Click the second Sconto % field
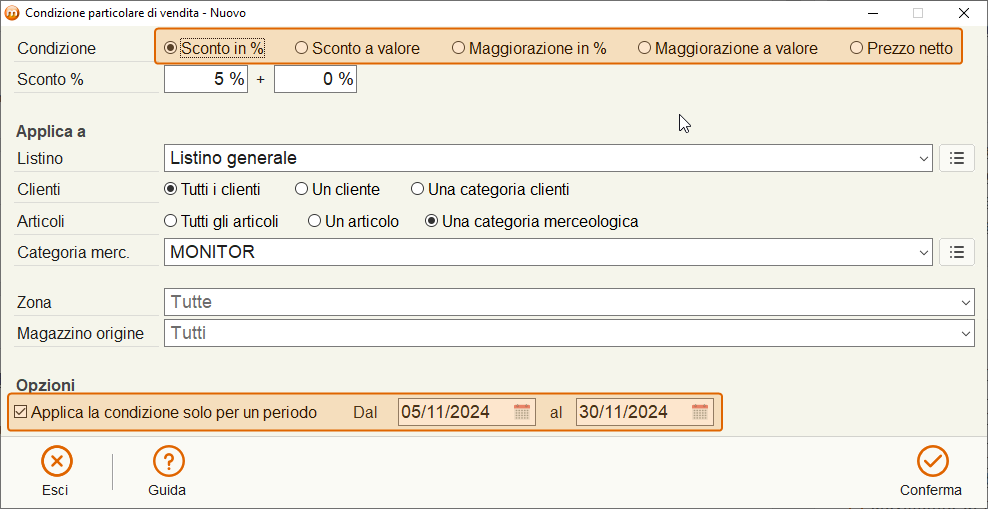The image size is (988, 509). coord(316,79)
